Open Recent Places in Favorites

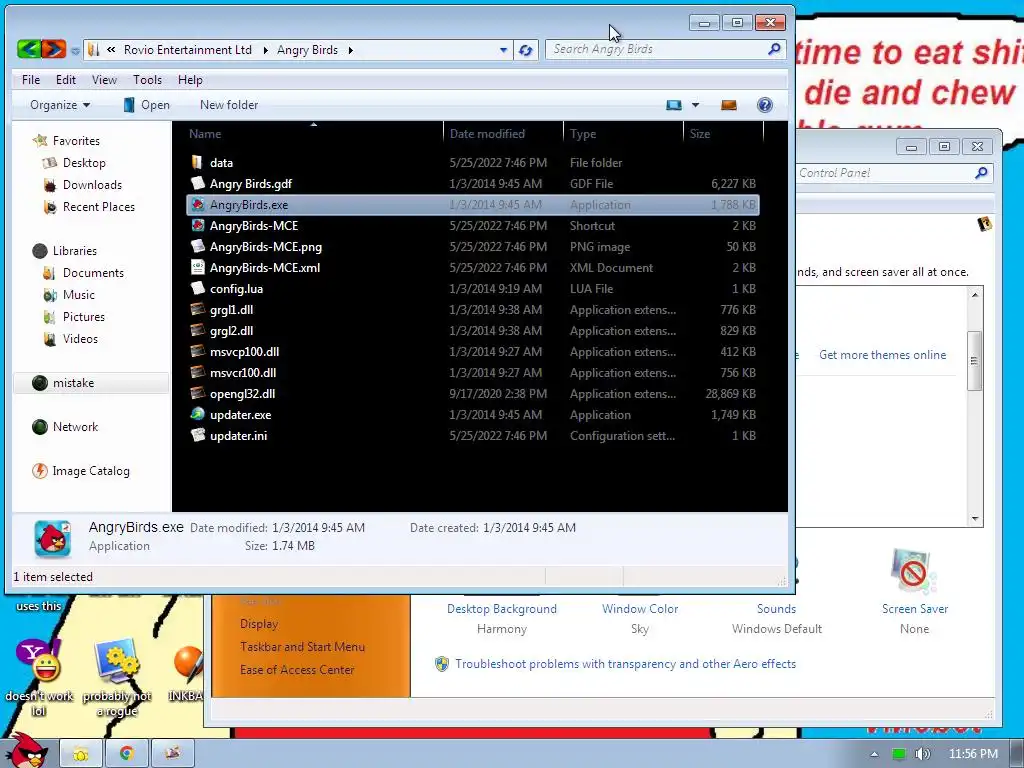[x=99, y=207]
